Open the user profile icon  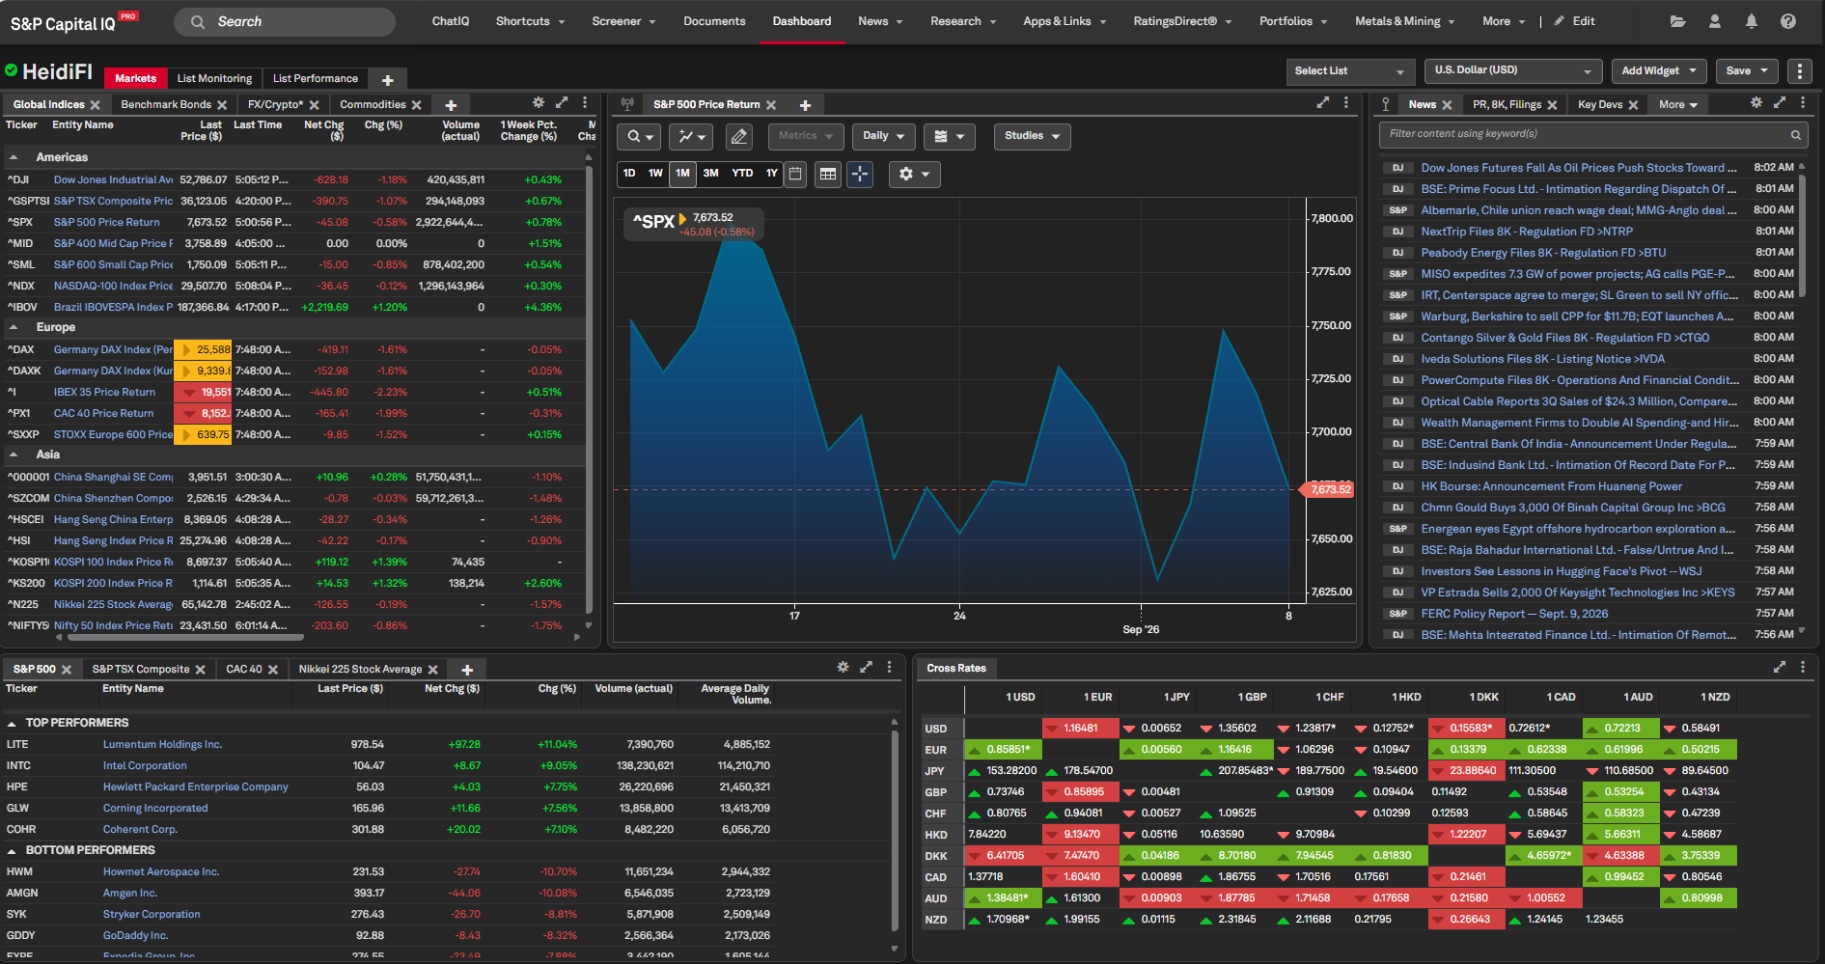pos(1715,21)
